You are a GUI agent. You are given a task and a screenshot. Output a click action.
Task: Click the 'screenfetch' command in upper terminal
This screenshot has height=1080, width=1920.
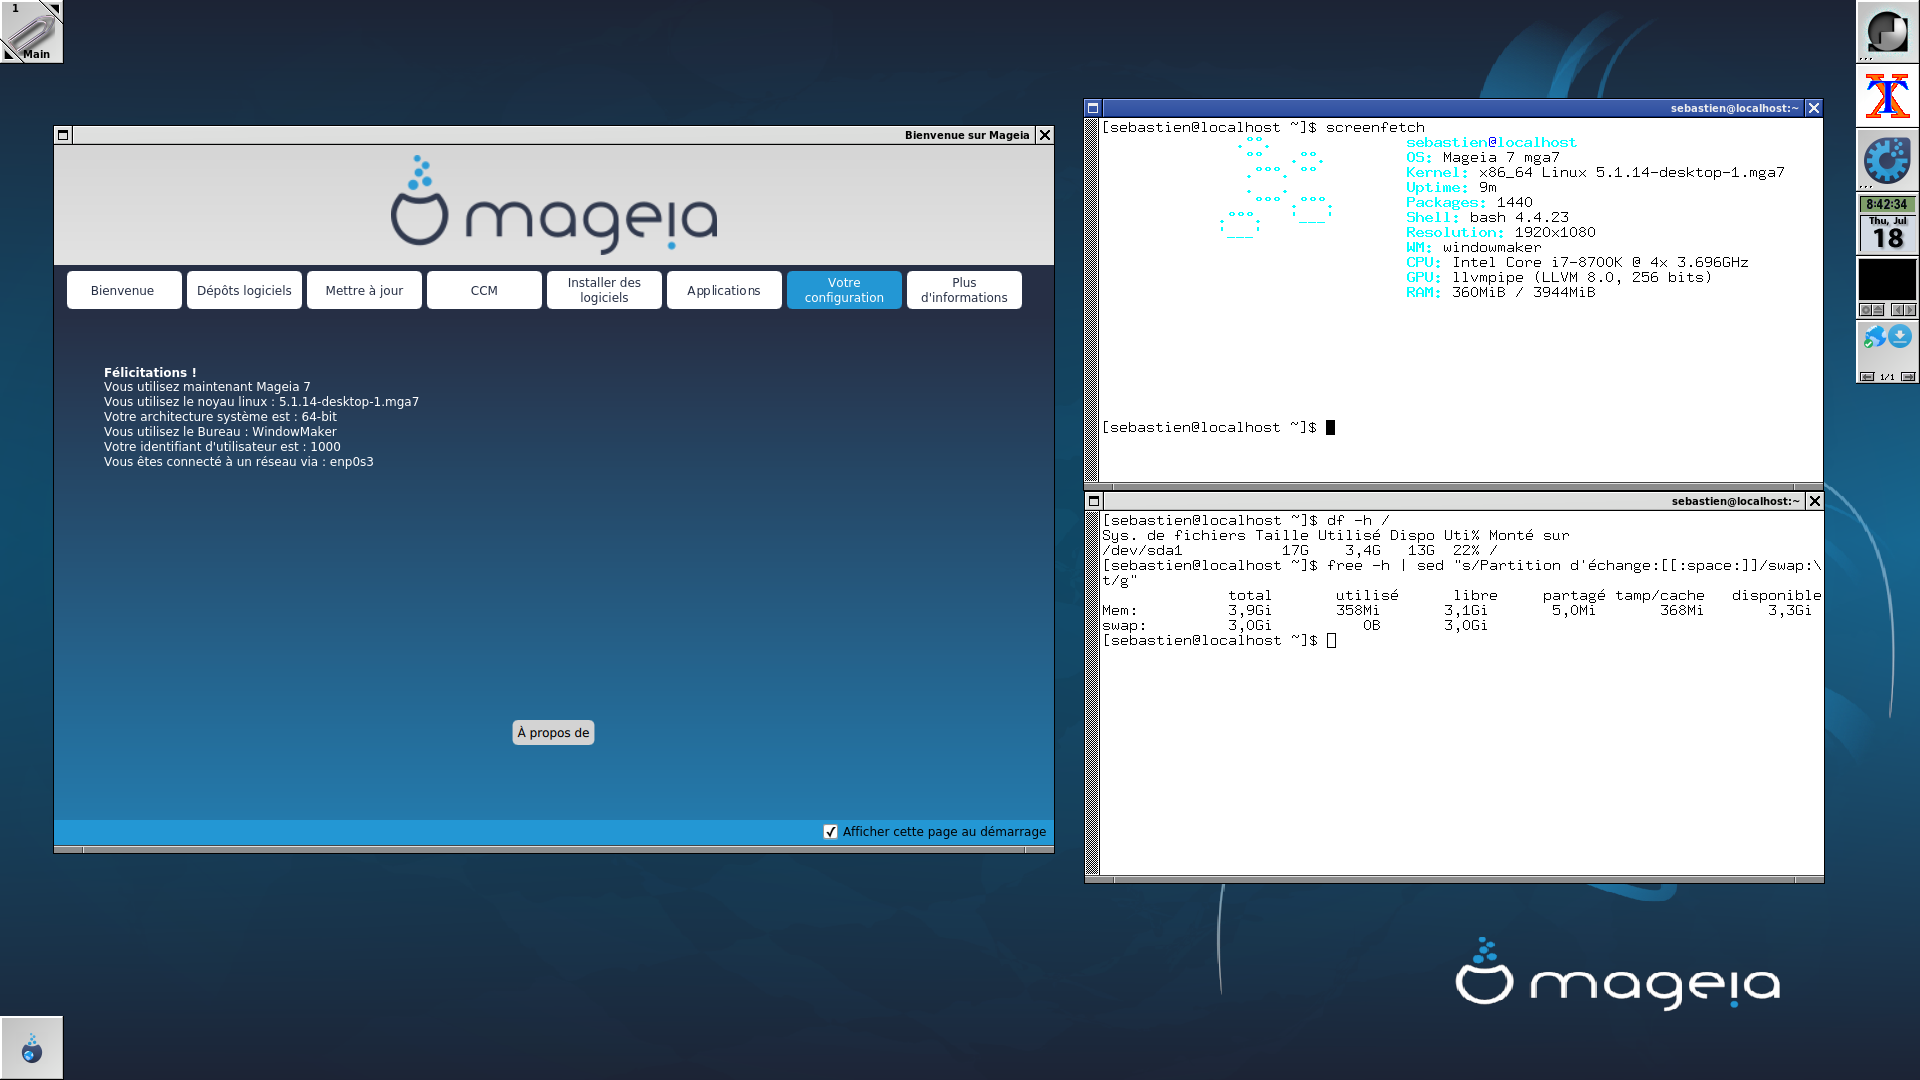tap(1375, 127)
